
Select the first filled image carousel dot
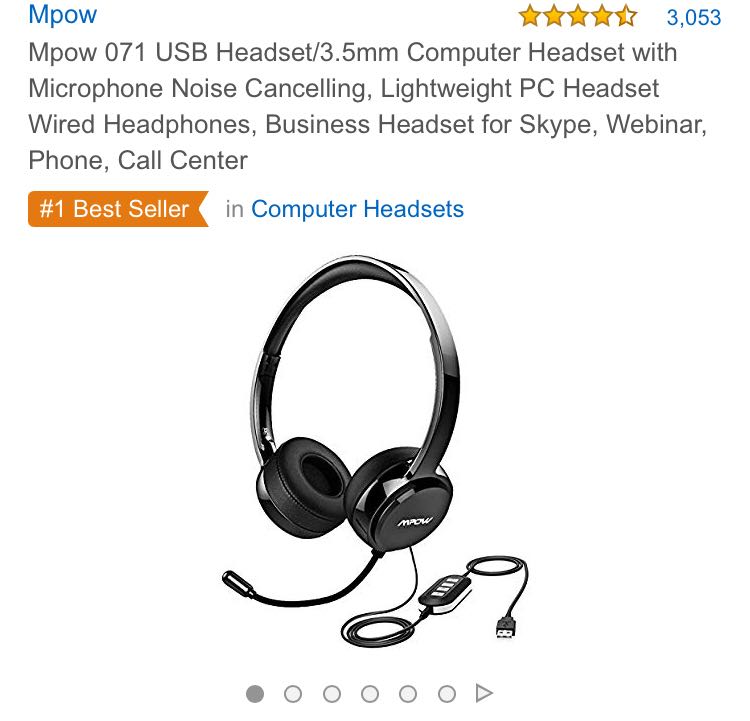pos(255,694)
